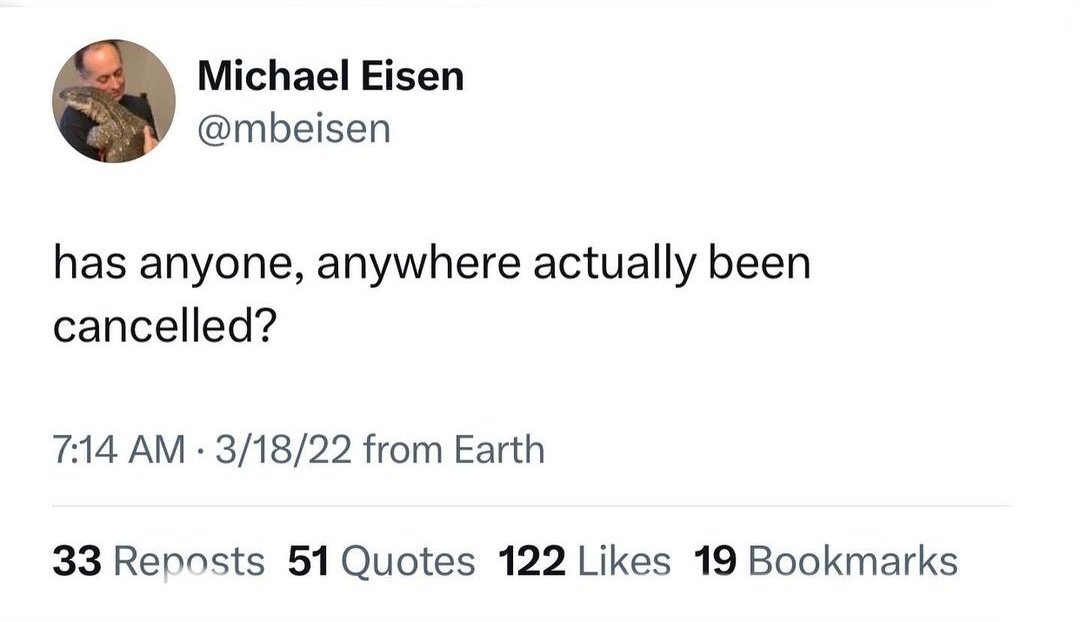The height and width of the screenshot is (622, 1080).
Task: Click the "from Earth" location label
Action: click(x=454, y=449)
